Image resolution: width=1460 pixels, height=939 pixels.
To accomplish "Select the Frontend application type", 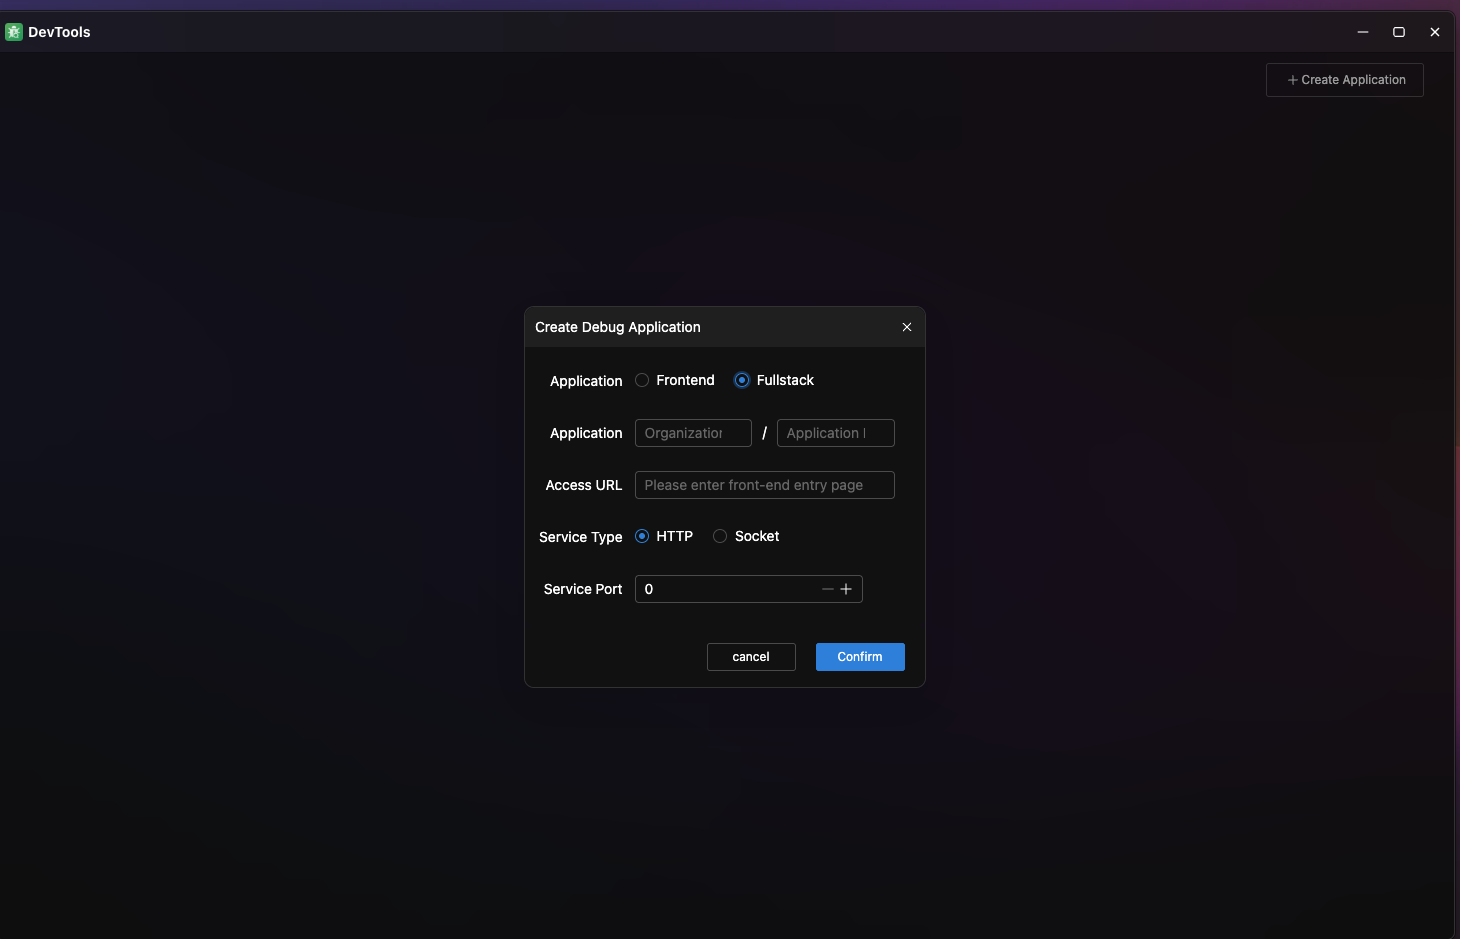I will (x=641, y=380).
